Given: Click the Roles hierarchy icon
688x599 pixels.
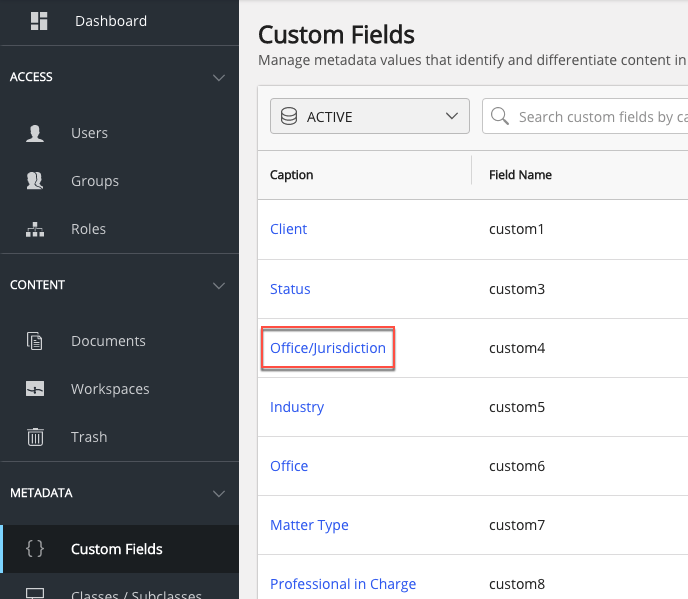Looking at the screenshot, I should click(x=35, y=229).
